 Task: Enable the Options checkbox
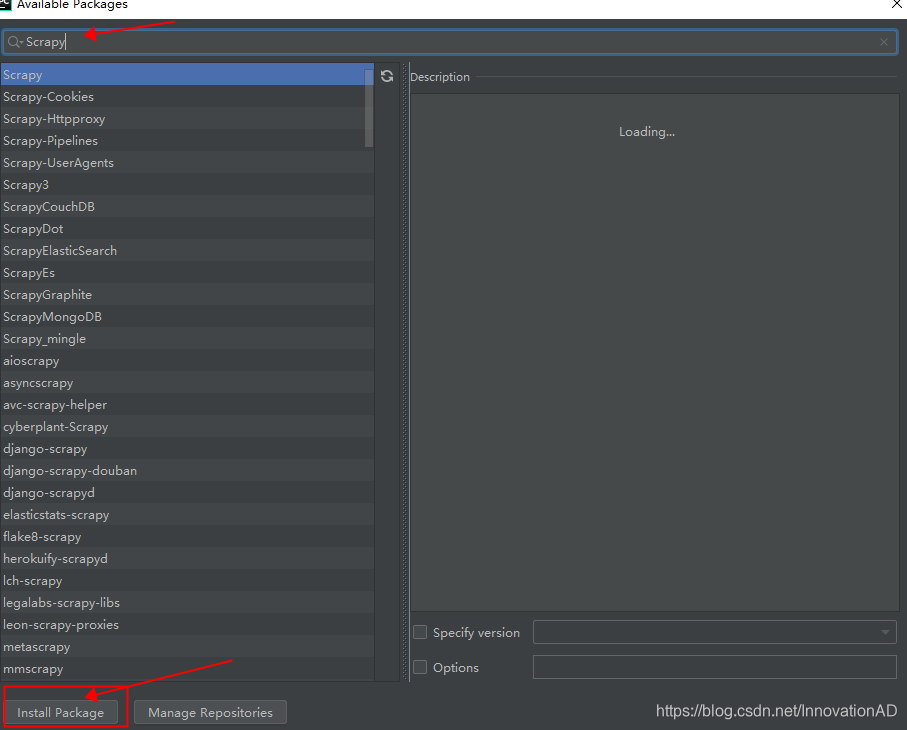click(x=420, y=667)
